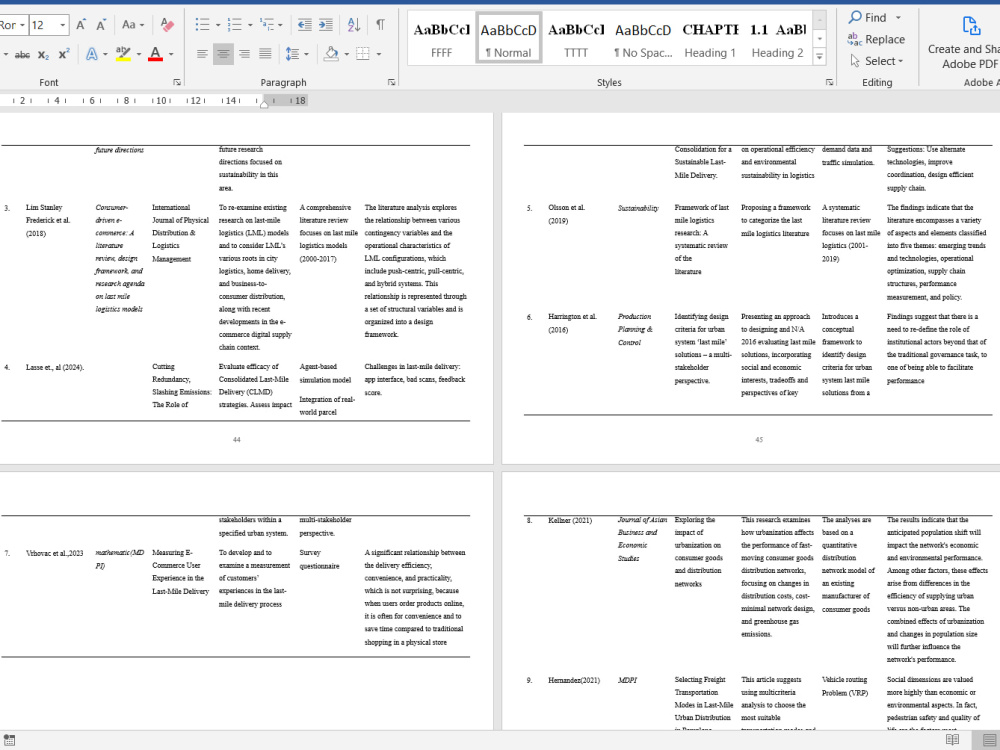Increase the paragraph indent
1000x750 pixels.
coord(326,25)
